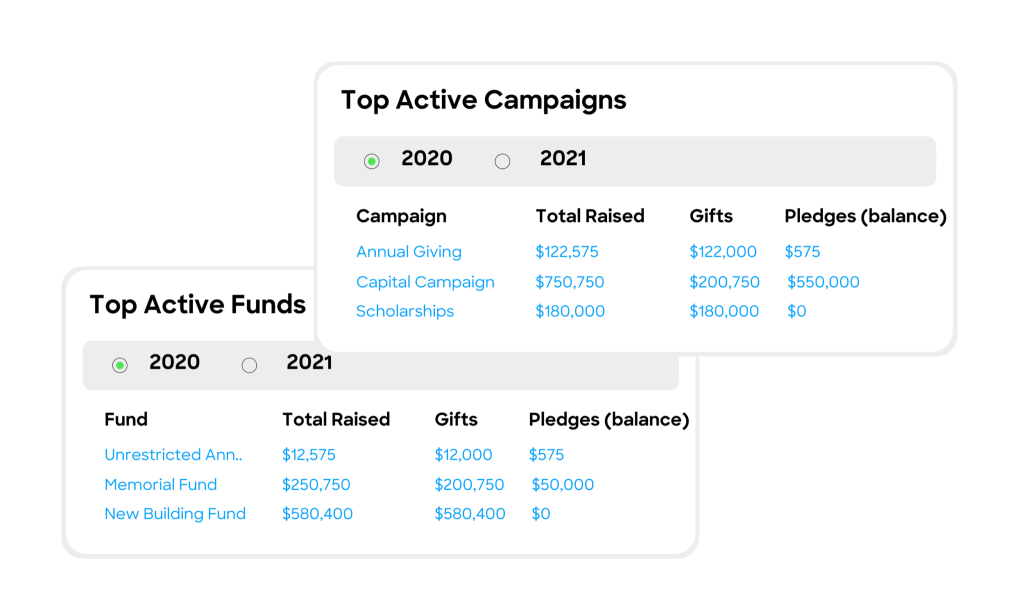Open the Capital Campaign link
The width and height of the screenshot is (1024, 615).
coord(425,282)
